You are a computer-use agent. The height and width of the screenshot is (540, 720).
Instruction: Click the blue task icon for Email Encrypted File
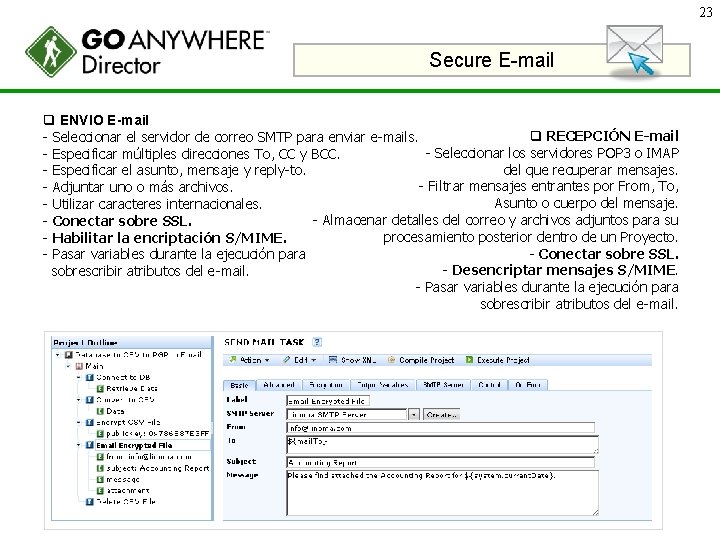[90, 445]
